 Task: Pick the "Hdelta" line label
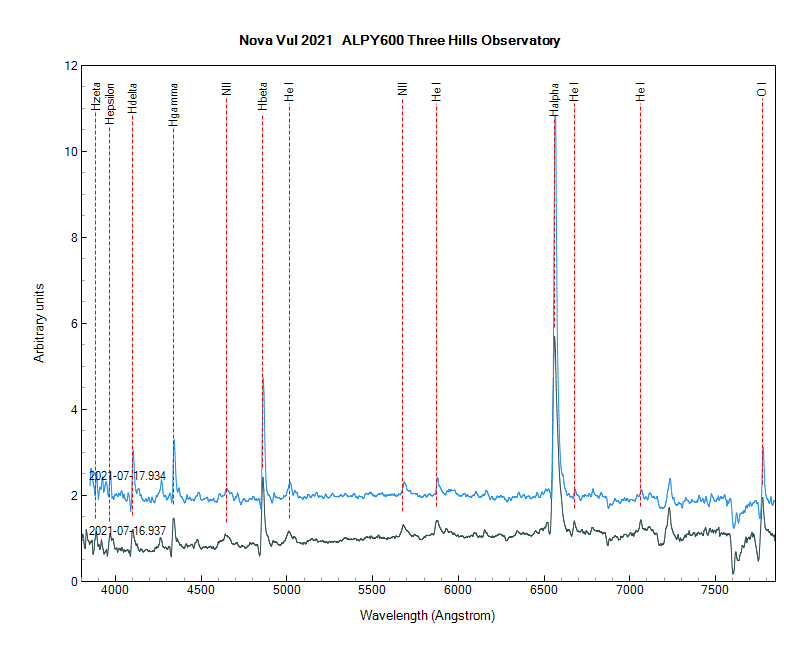tap(133, 98)
